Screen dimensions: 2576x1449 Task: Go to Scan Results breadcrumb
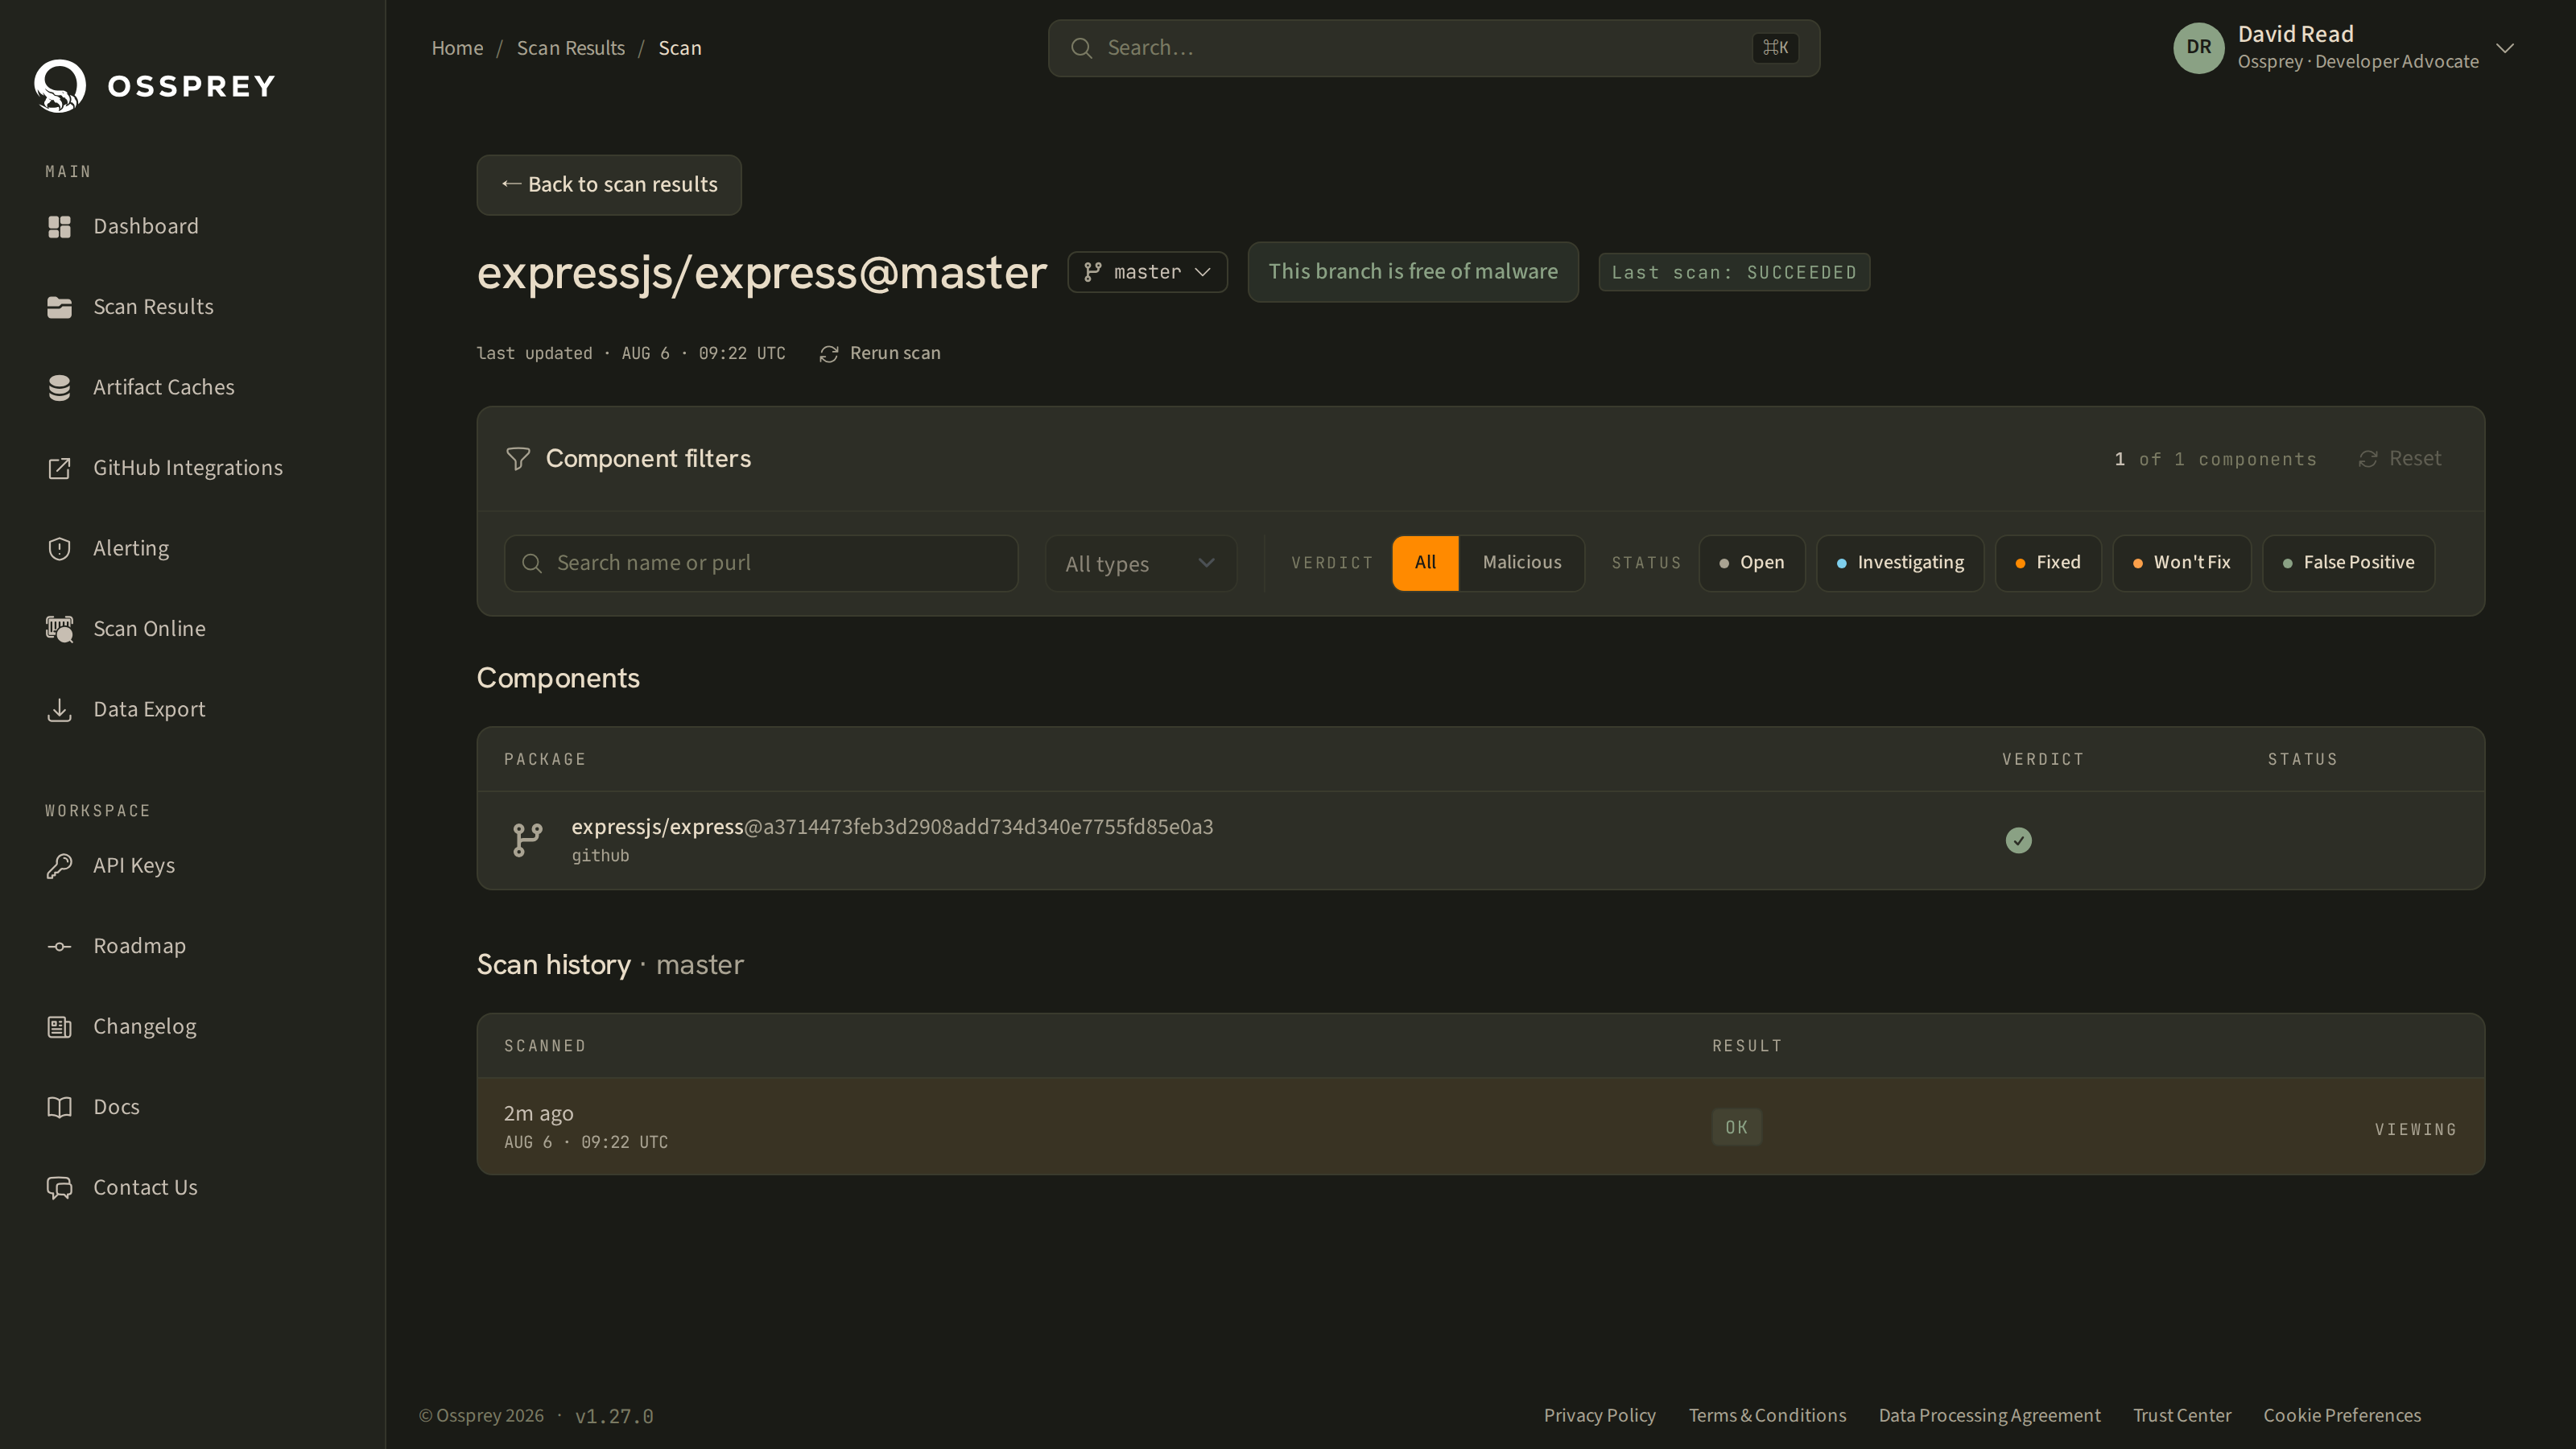tap(570, 48)
